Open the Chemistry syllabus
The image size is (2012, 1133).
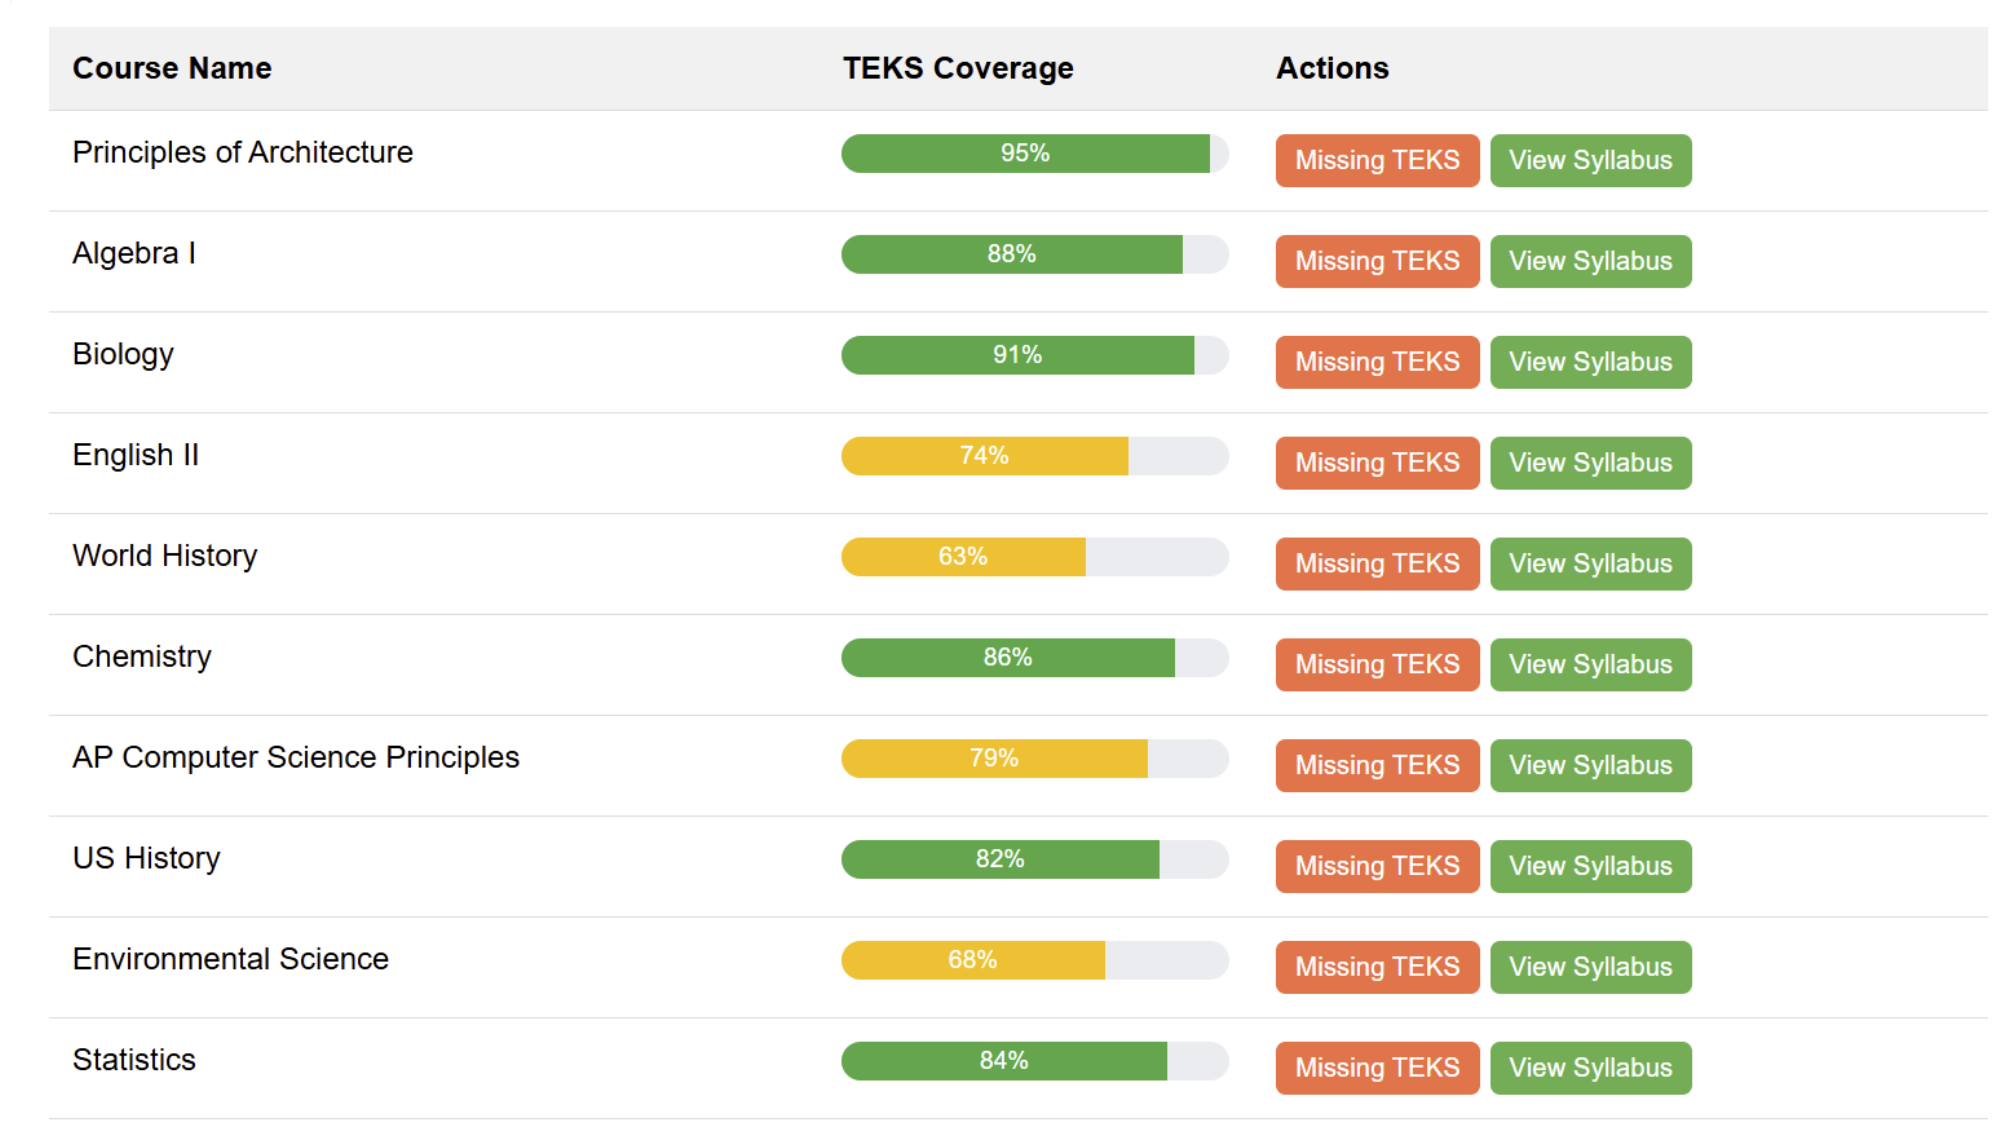[1590, 664]
